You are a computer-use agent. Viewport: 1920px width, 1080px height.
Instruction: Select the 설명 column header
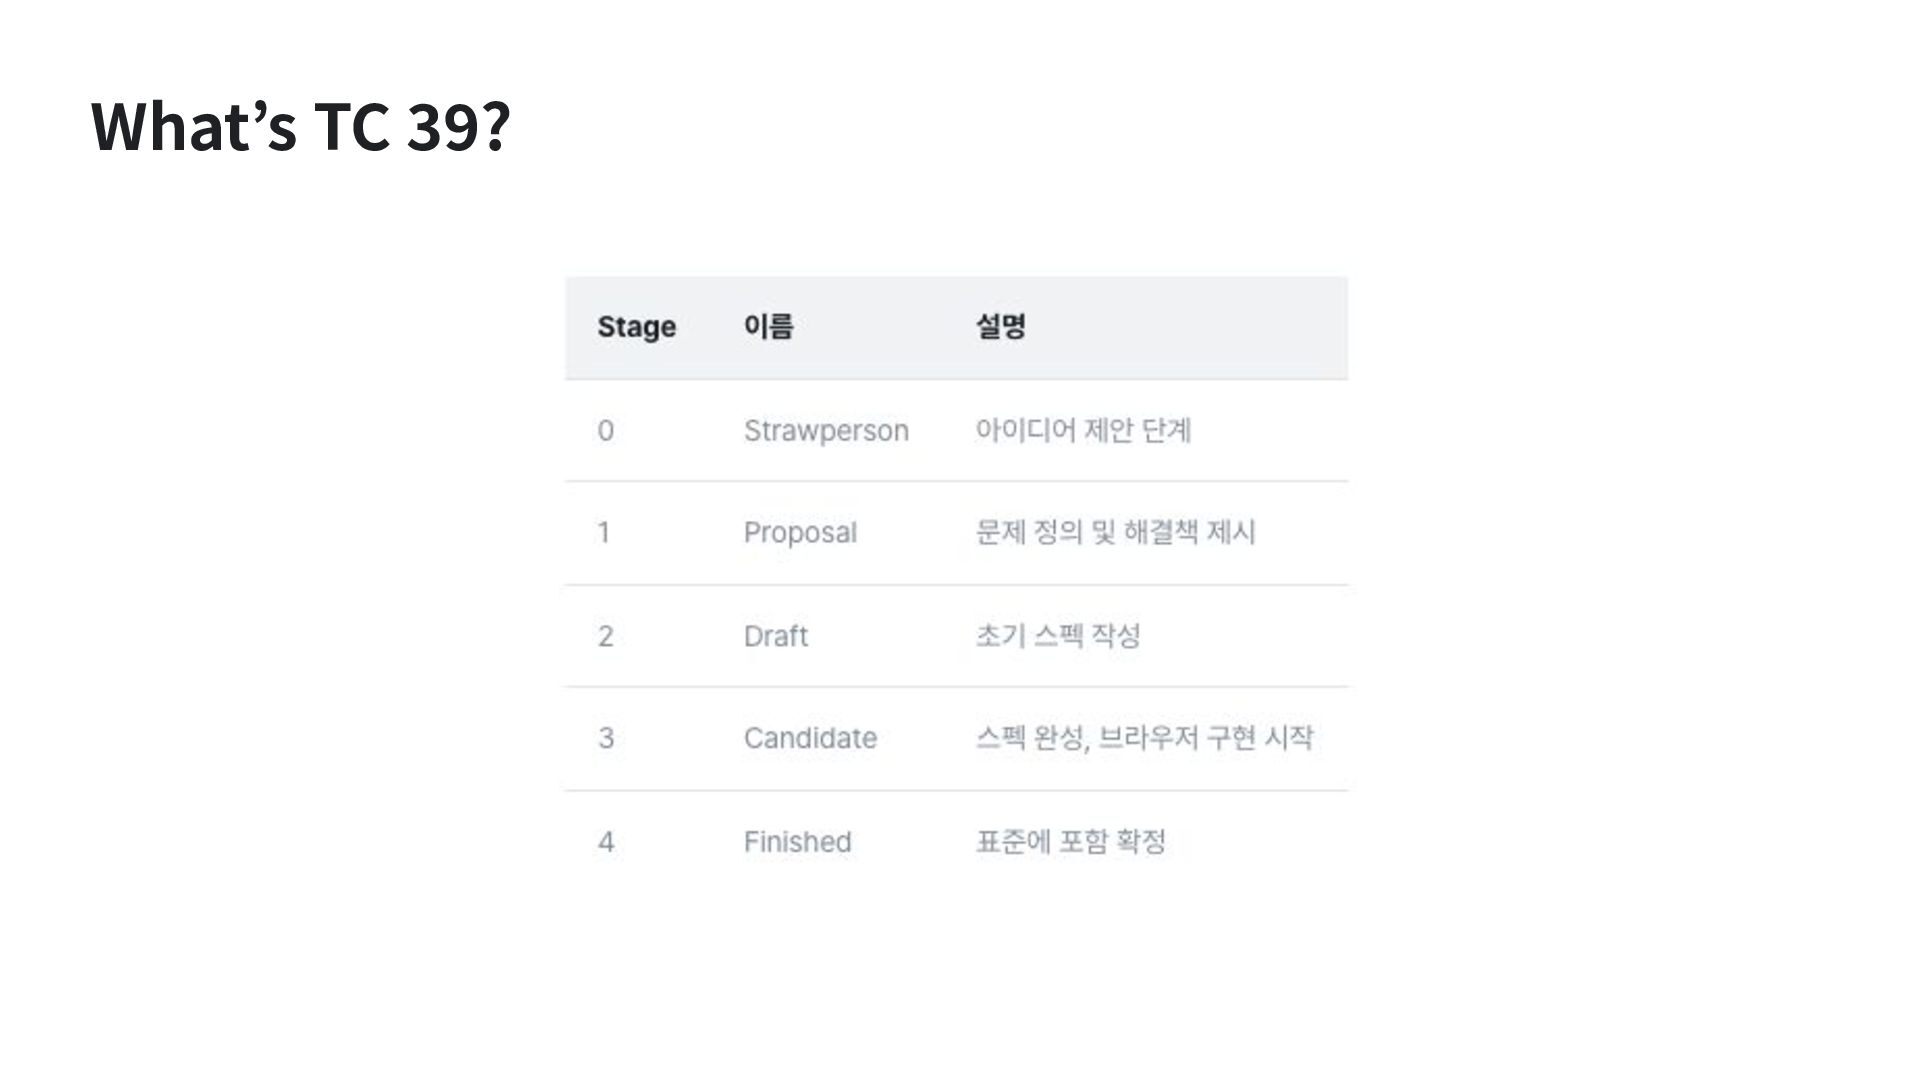click(x=1000, y=327)
